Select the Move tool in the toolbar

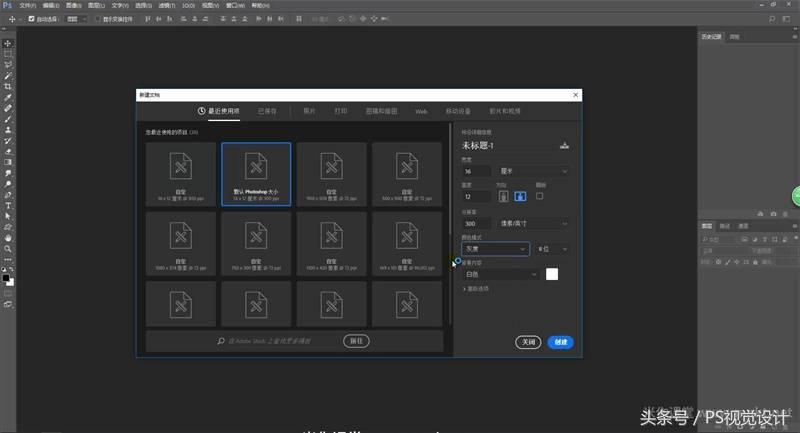(x=8, y=43)
